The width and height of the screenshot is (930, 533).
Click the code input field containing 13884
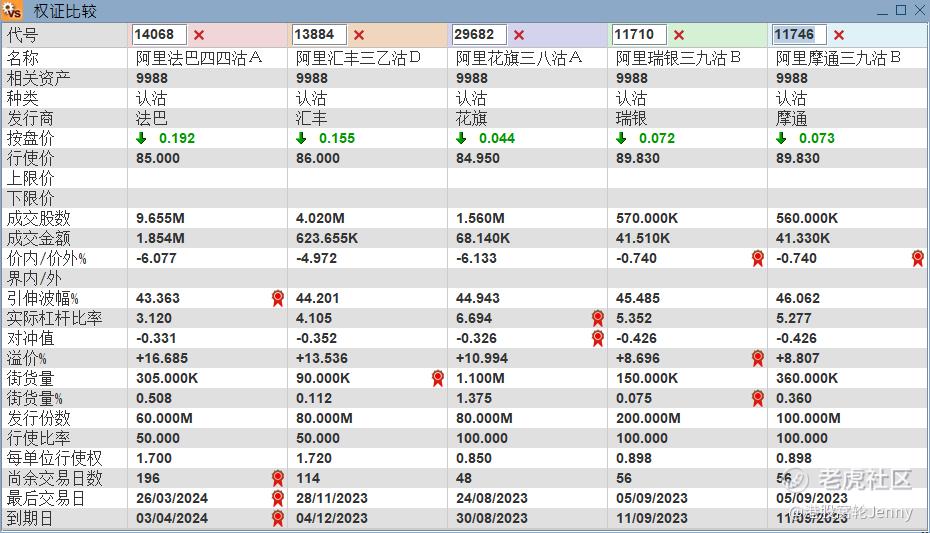click(319, 34)
